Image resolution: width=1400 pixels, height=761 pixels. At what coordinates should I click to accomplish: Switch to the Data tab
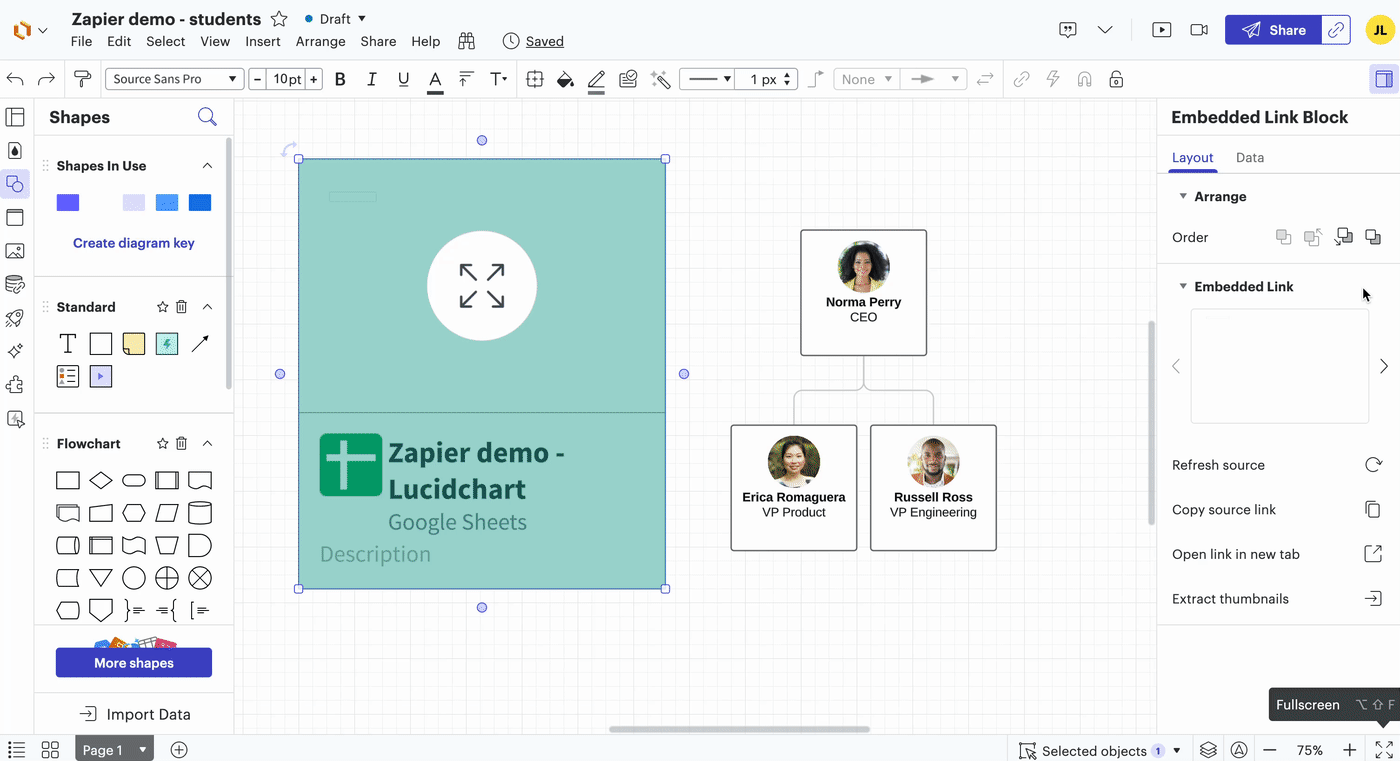click(x=1250, y=158)
